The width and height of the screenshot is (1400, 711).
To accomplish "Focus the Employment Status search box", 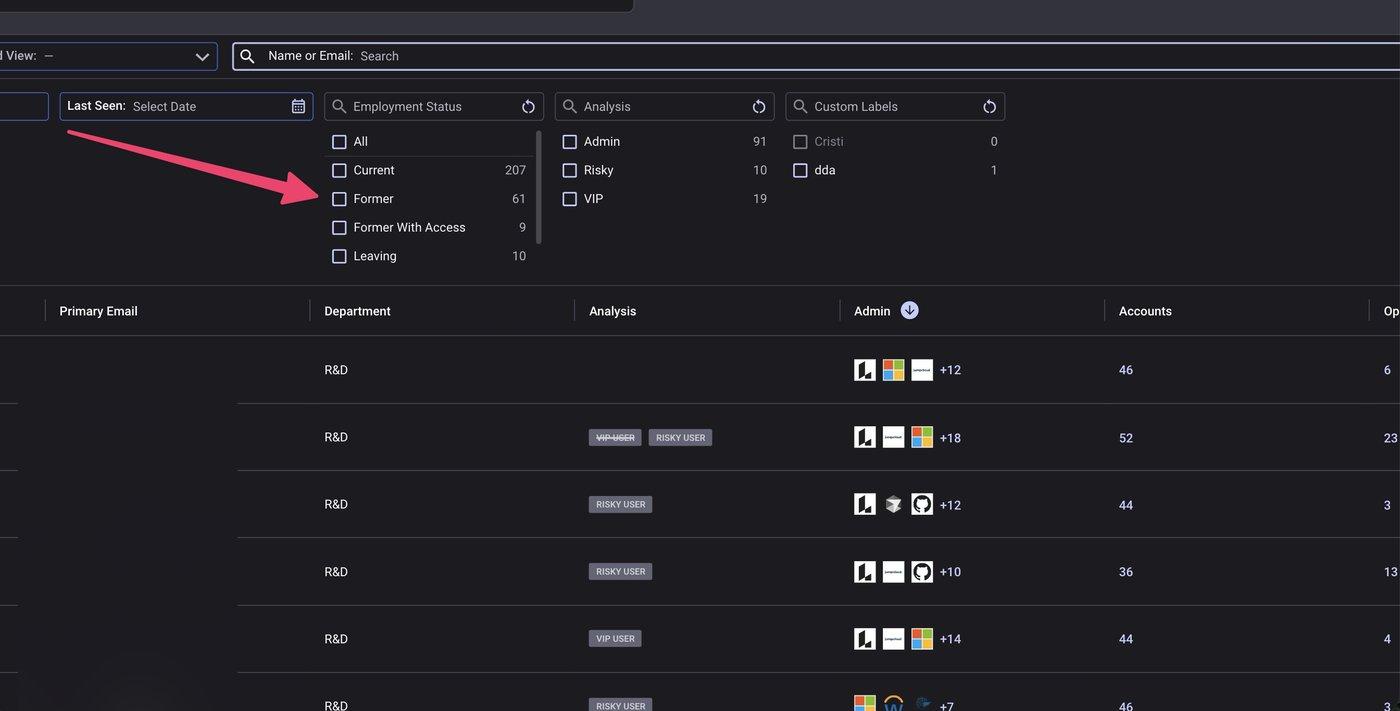I will click(x=433, y=106).
